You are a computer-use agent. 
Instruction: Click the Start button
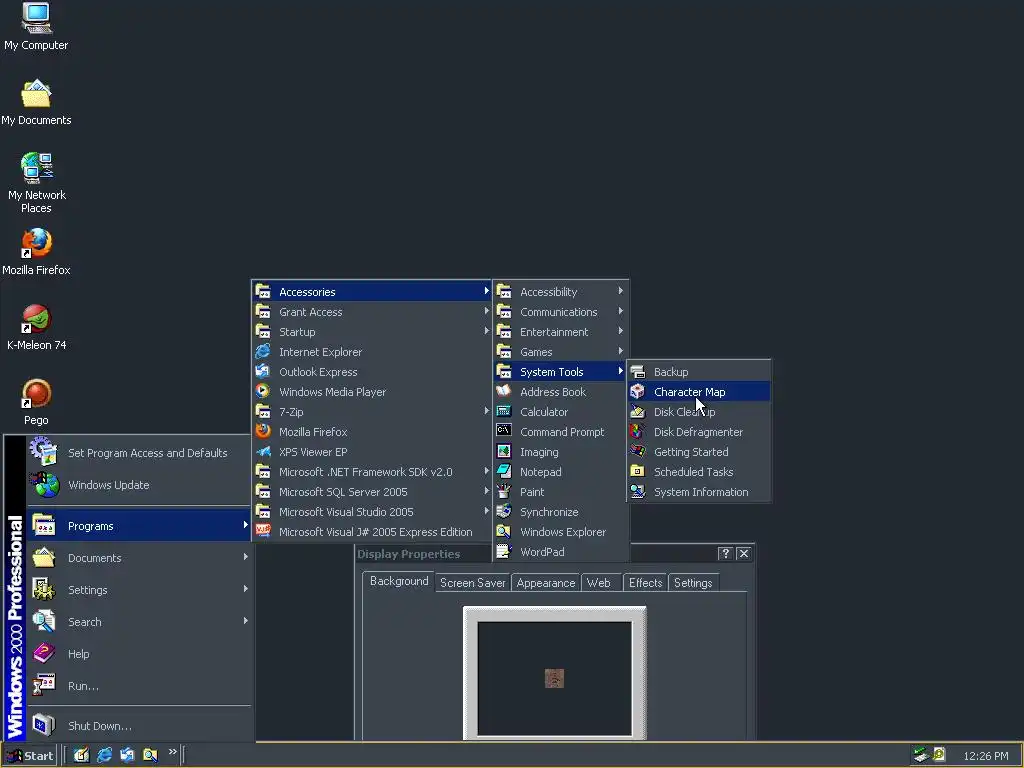point(30,756)
